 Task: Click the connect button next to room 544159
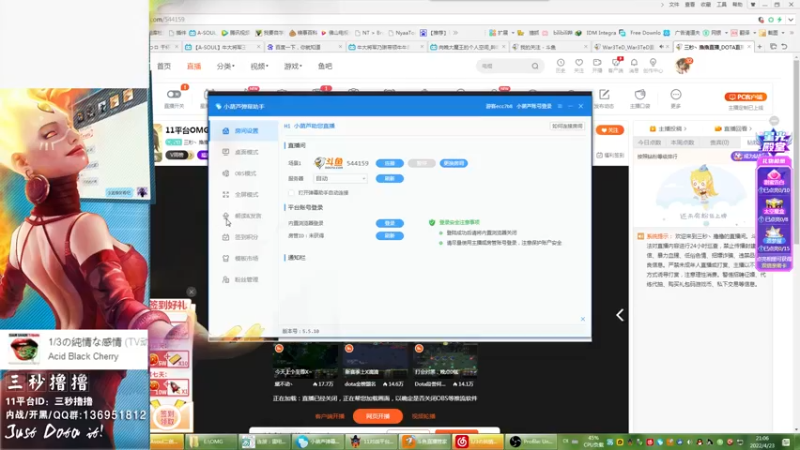pyautogui.click(x=390, y=163)
